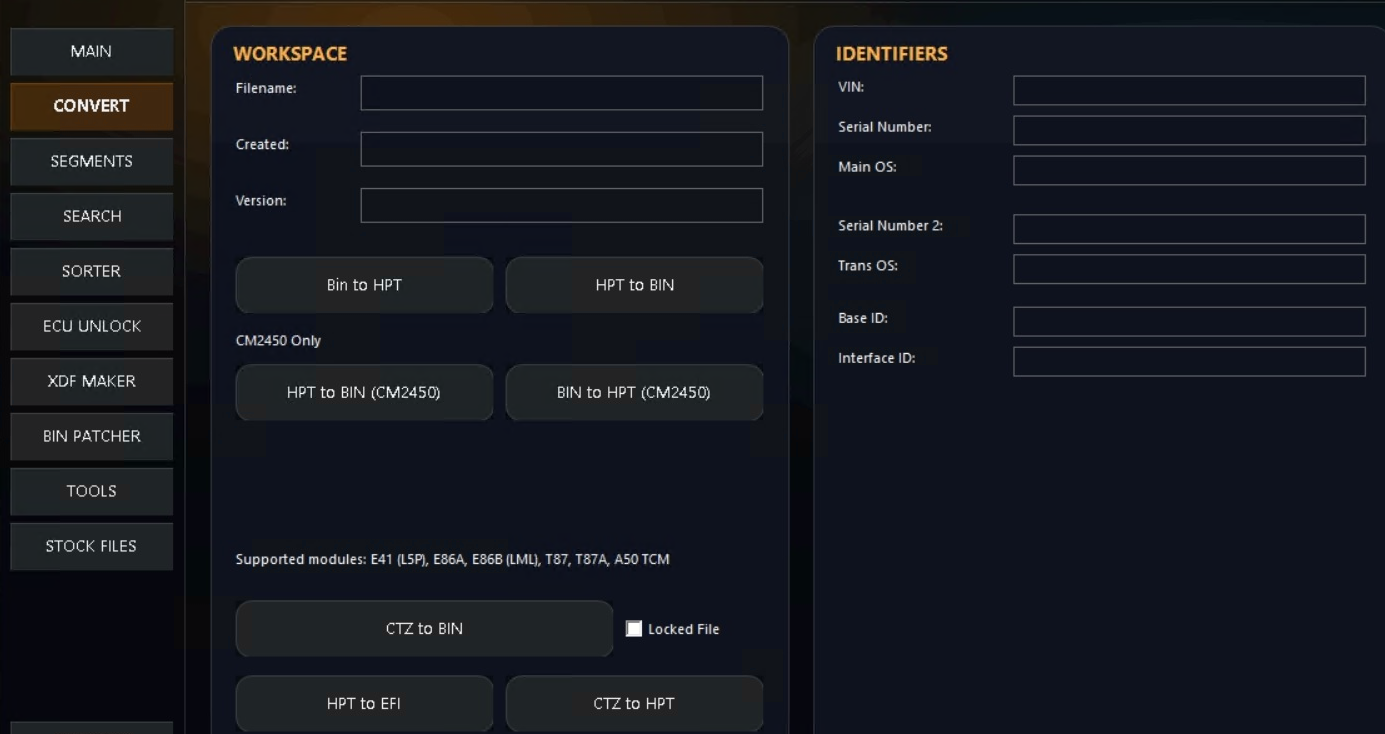Click the 'Supported modules' text line
Screen dimensions: 1385x734
coord(452,559)
